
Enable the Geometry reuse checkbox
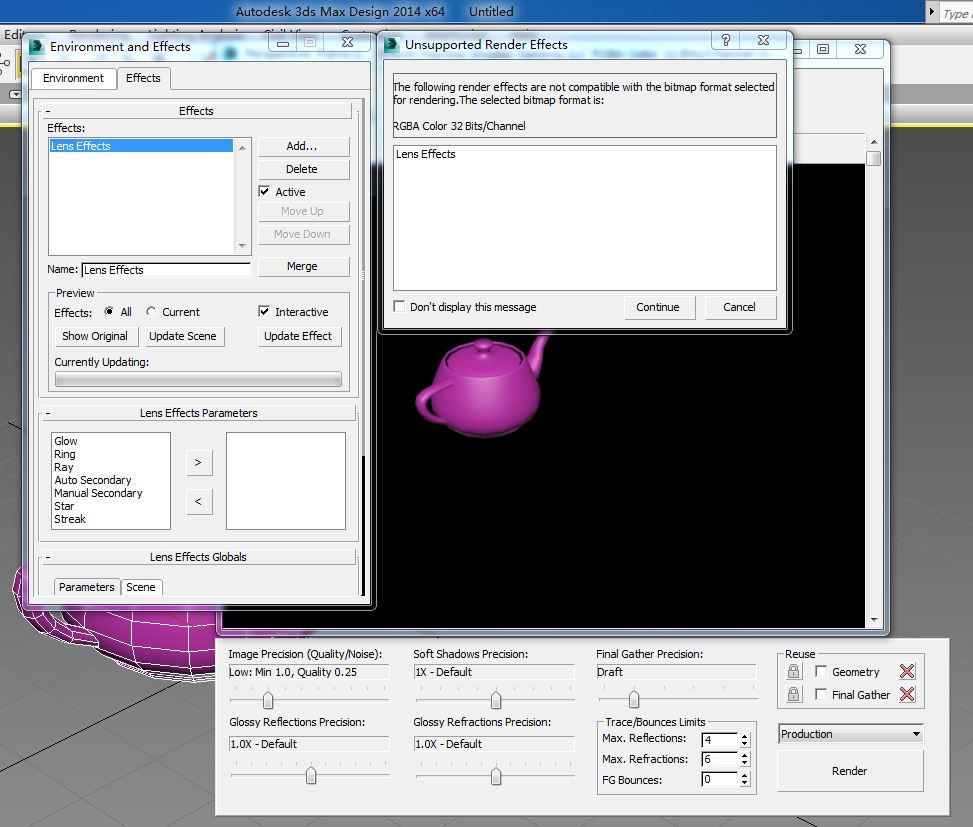(821, 671)
